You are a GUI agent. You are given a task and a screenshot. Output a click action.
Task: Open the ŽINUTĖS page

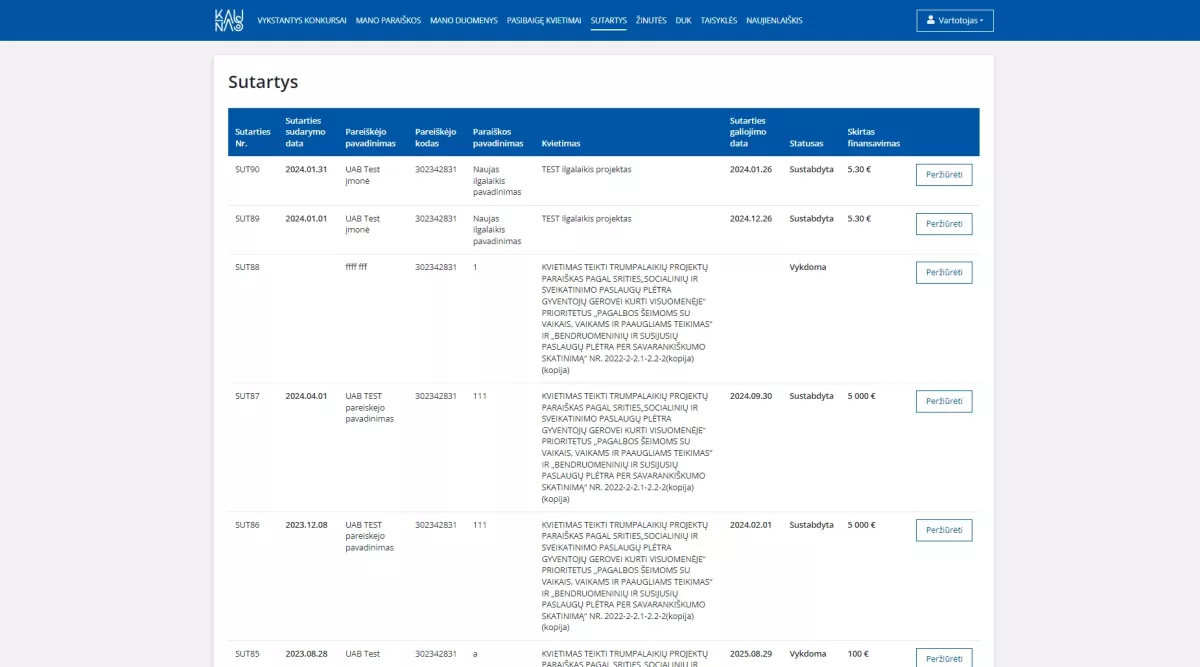[x=651, y=19]
